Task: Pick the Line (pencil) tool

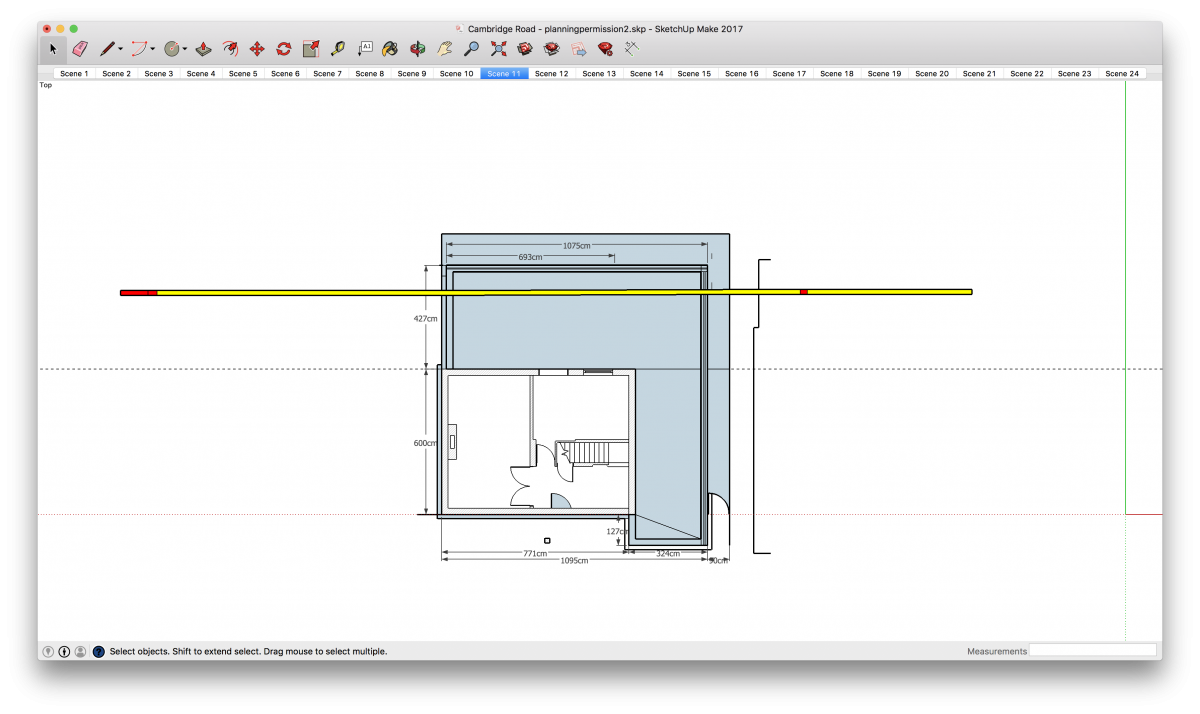Action: point(107,47)
